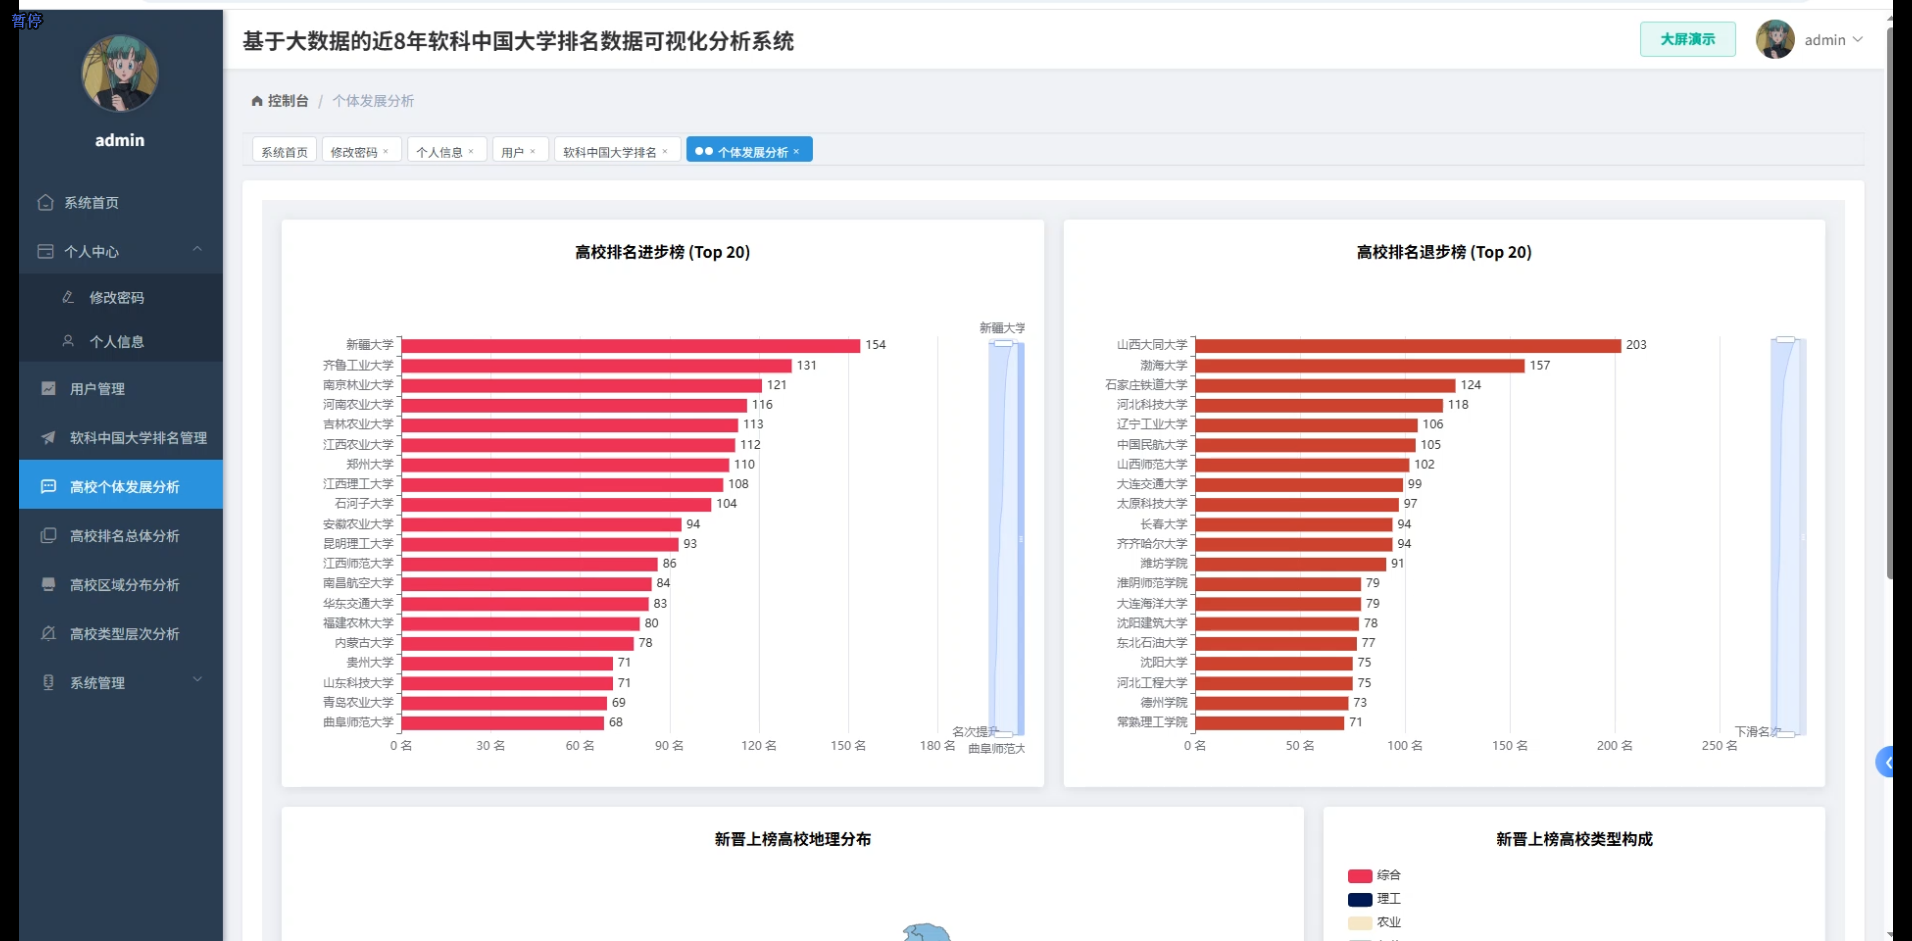
Task: Click the 新疆大学 bar valued 154
Action: 631,345
